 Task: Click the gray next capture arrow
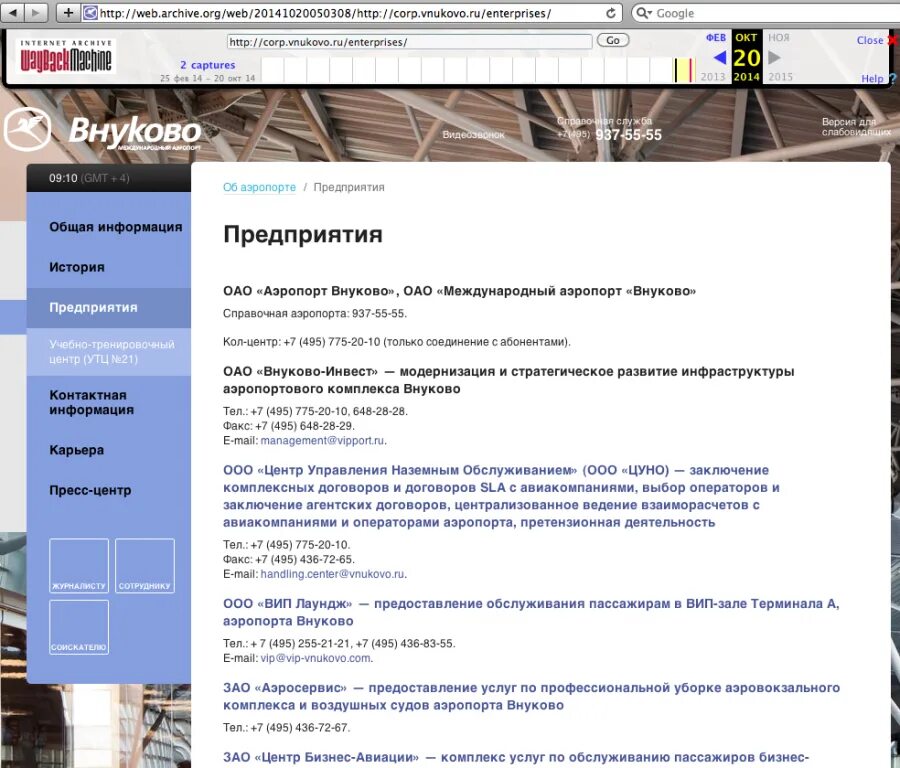click(774, 57)
